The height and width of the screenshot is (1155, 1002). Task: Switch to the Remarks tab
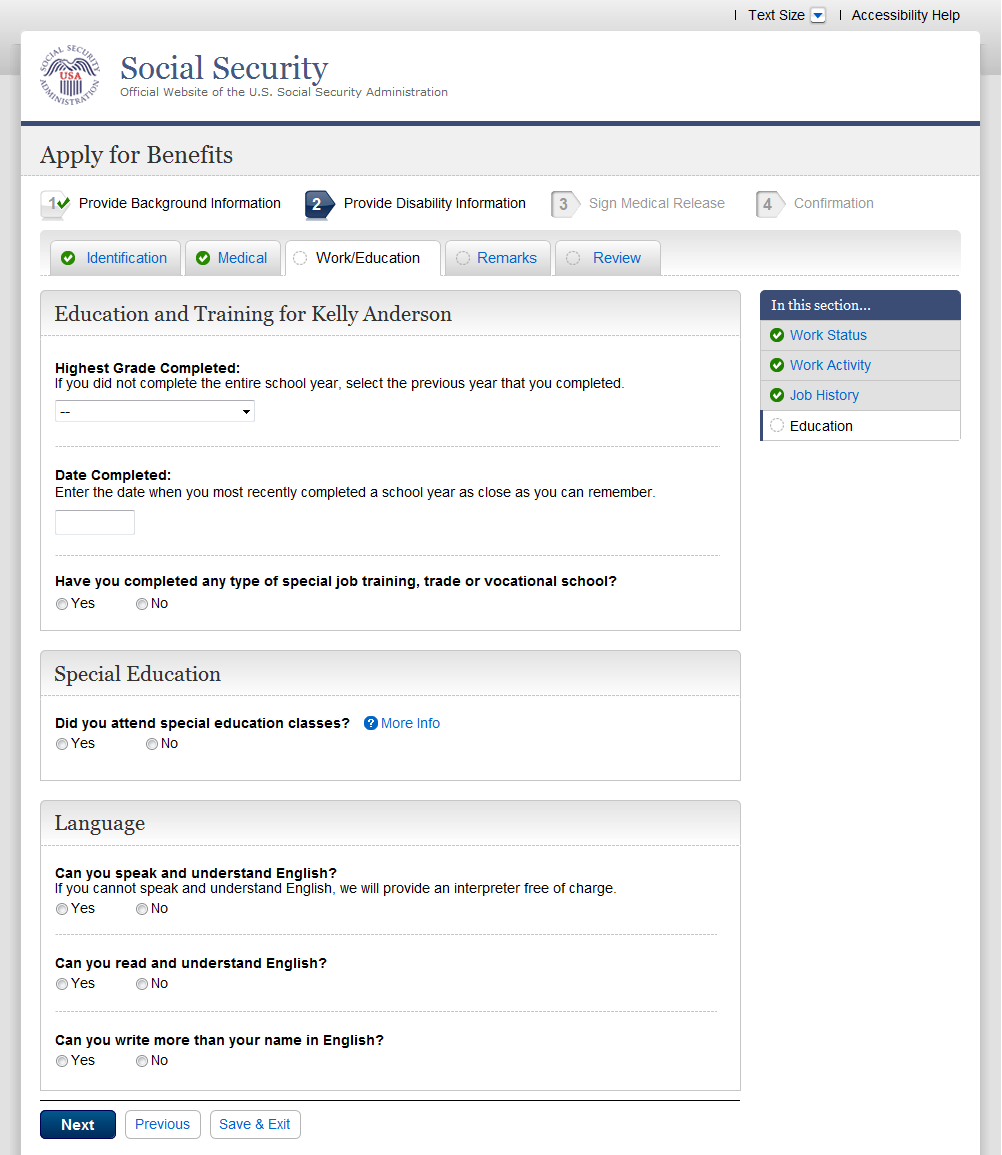(506, 258)
